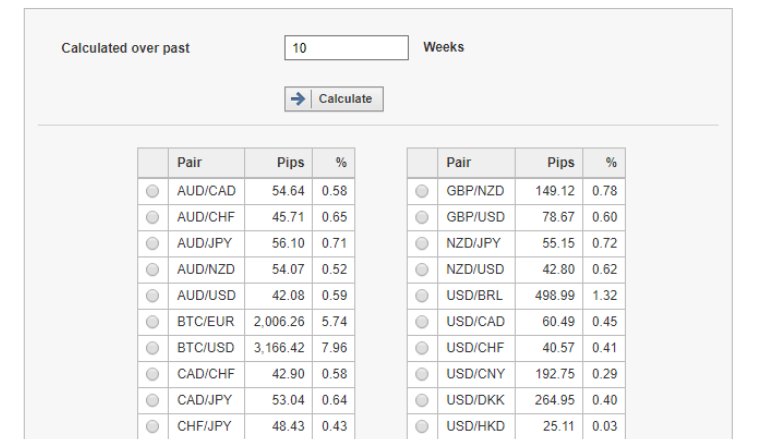Click the blue arrow icon beside Calculate
The width and height of the screenshot is (762, 445).
(297, 99)
